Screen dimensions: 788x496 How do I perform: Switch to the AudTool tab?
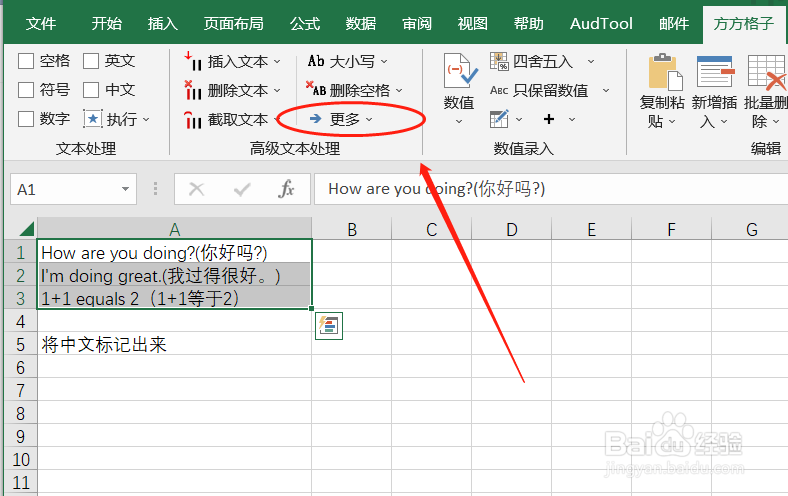601,24
